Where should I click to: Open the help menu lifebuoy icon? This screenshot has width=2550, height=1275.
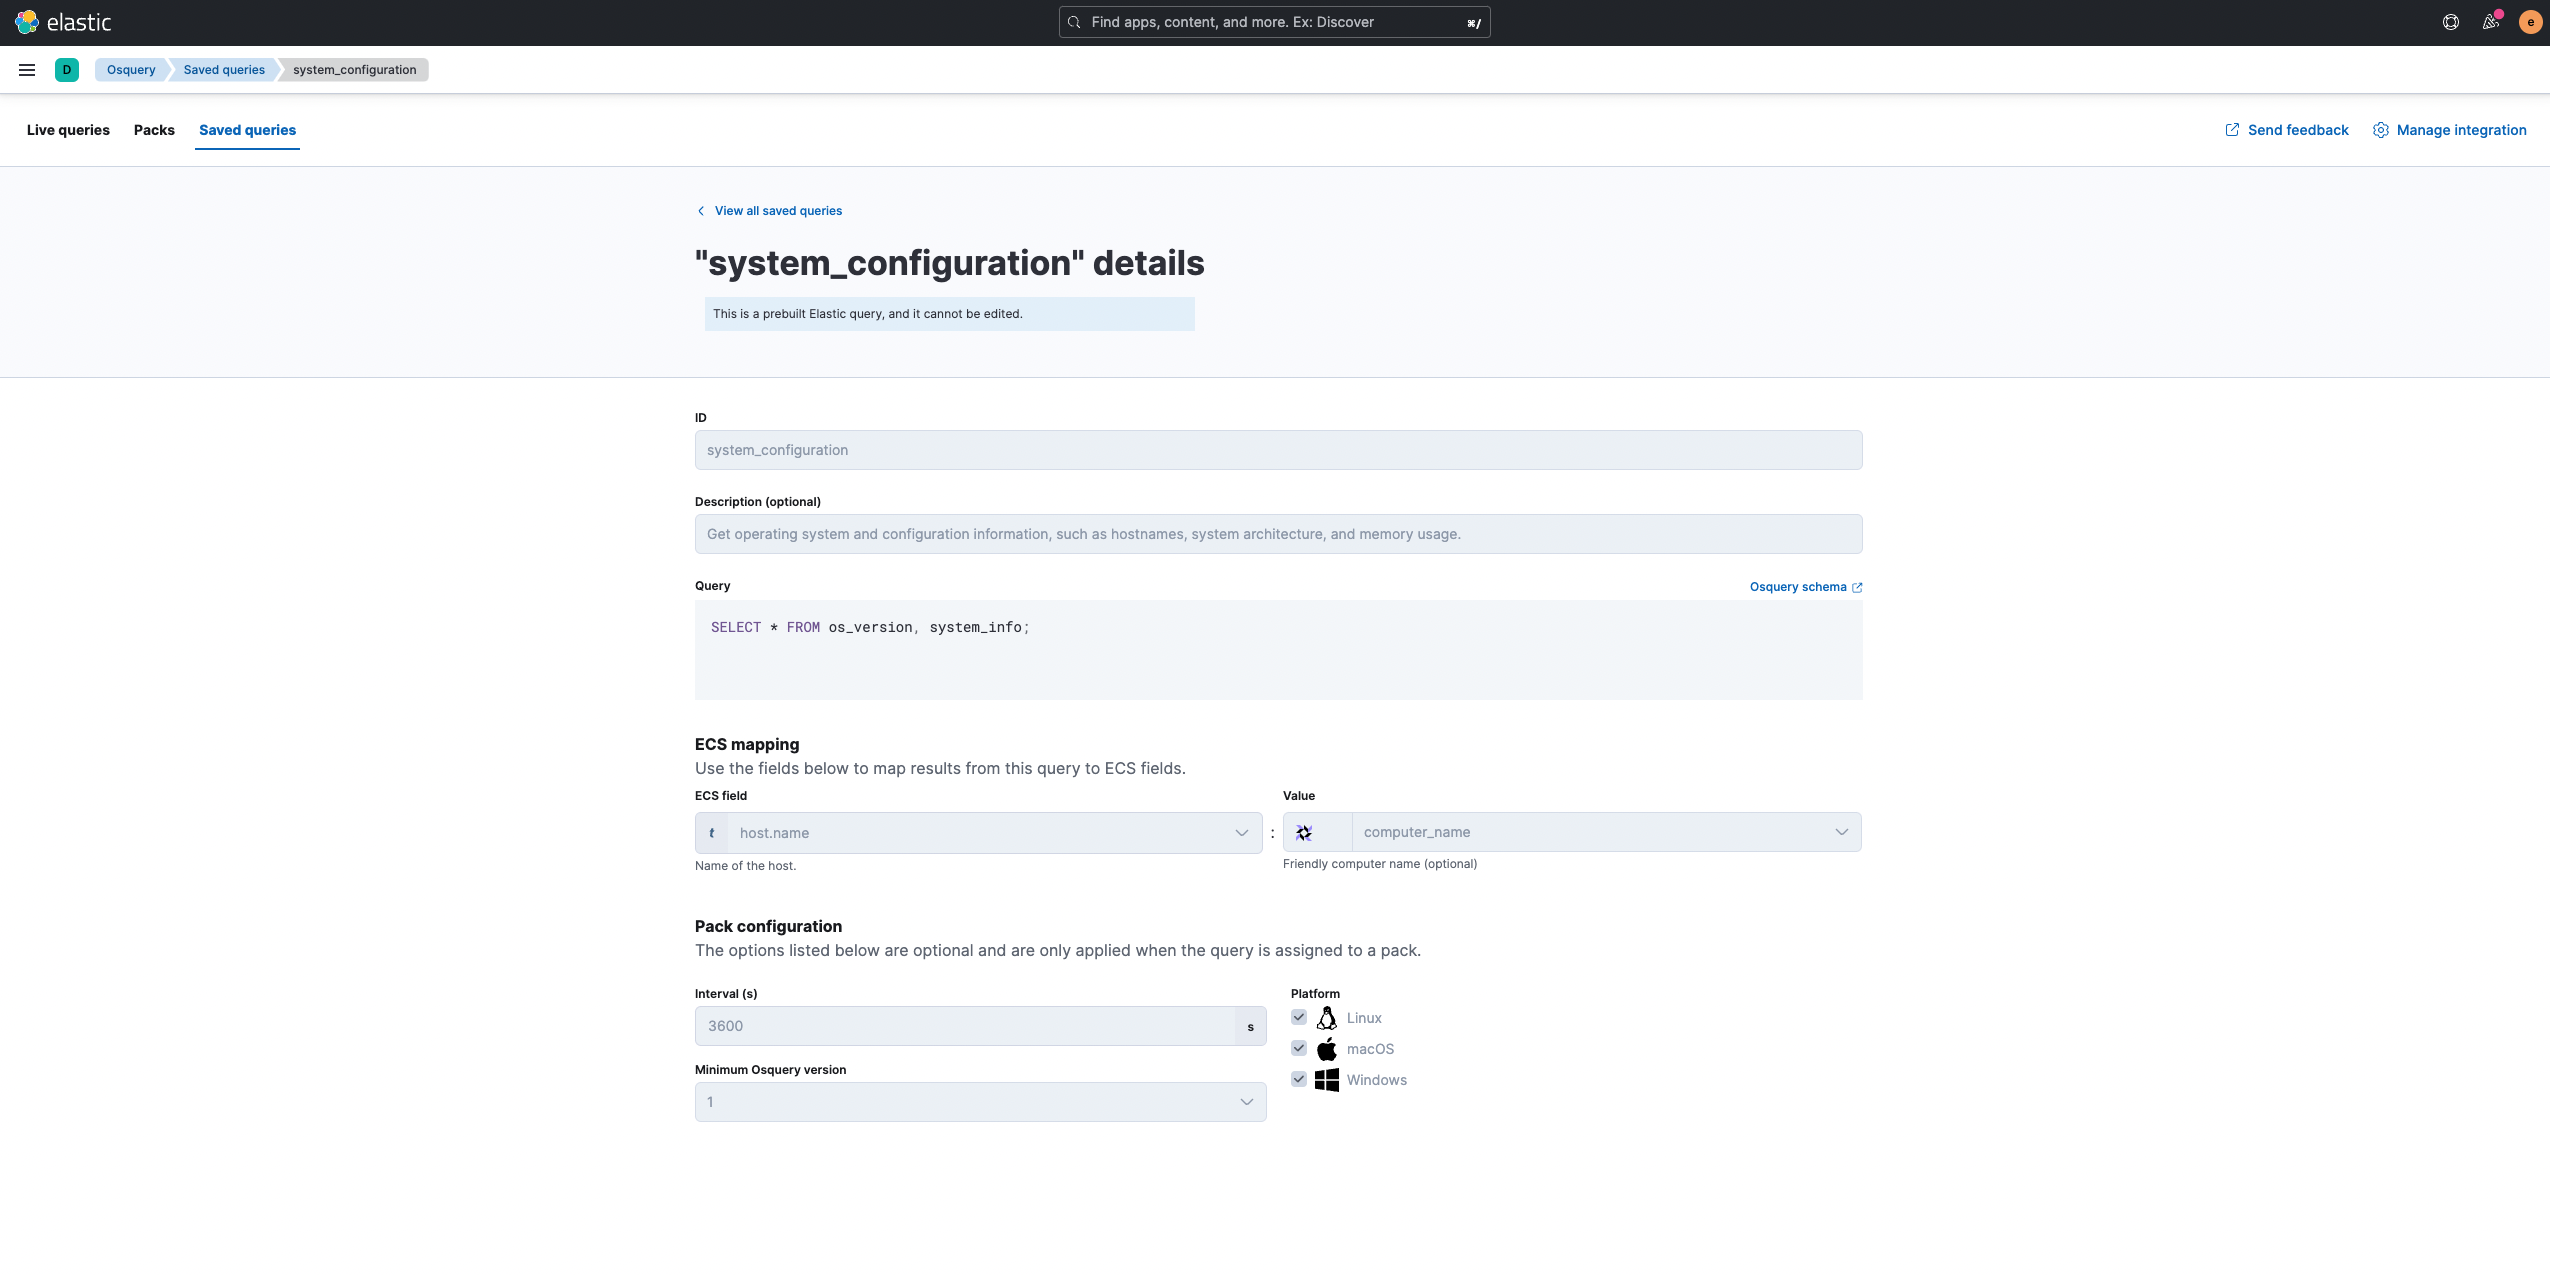[x=2450, y=22]
